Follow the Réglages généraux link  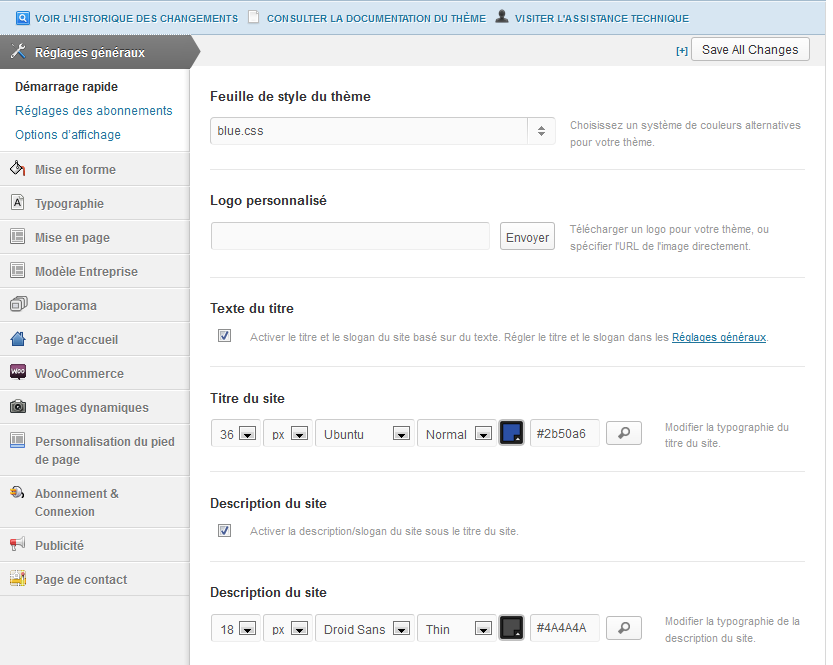[718, 338]
